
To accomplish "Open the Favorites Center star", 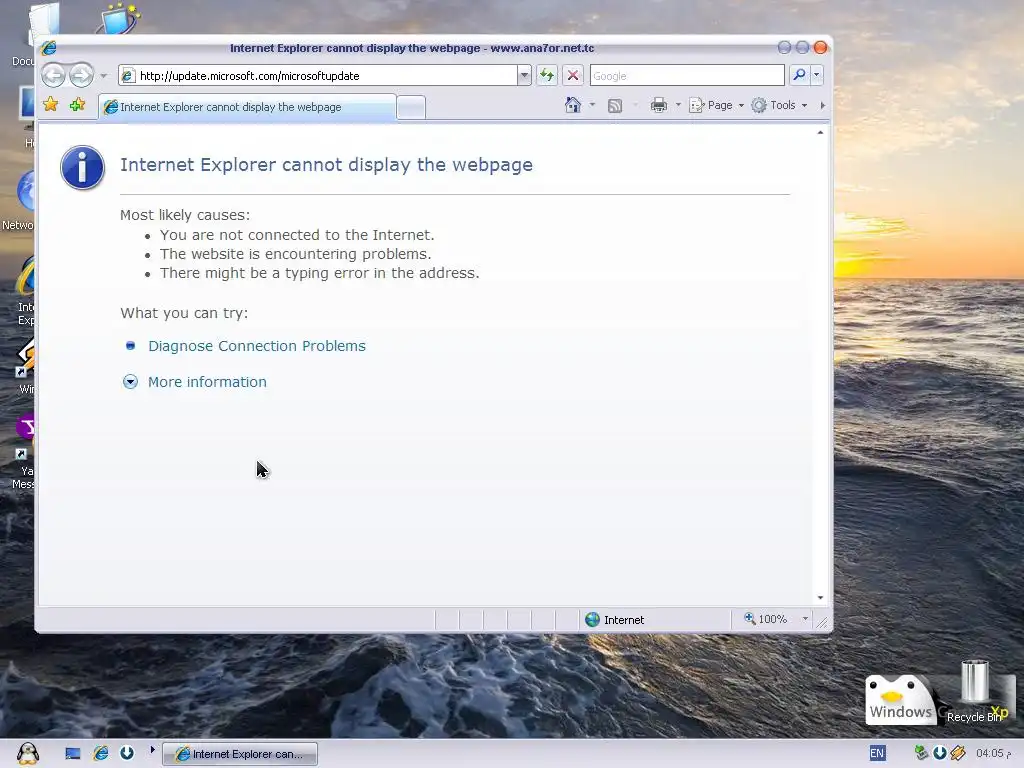I will coord(50,104).
